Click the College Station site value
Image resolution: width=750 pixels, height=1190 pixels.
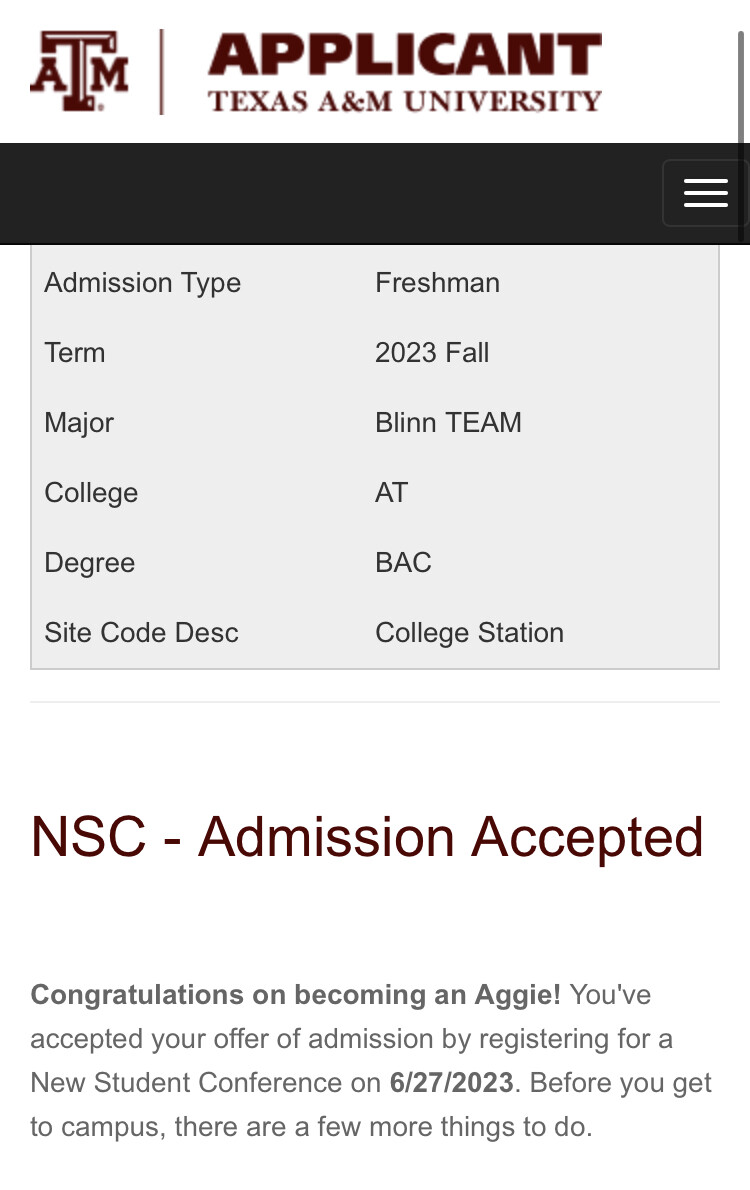[469, 633]
